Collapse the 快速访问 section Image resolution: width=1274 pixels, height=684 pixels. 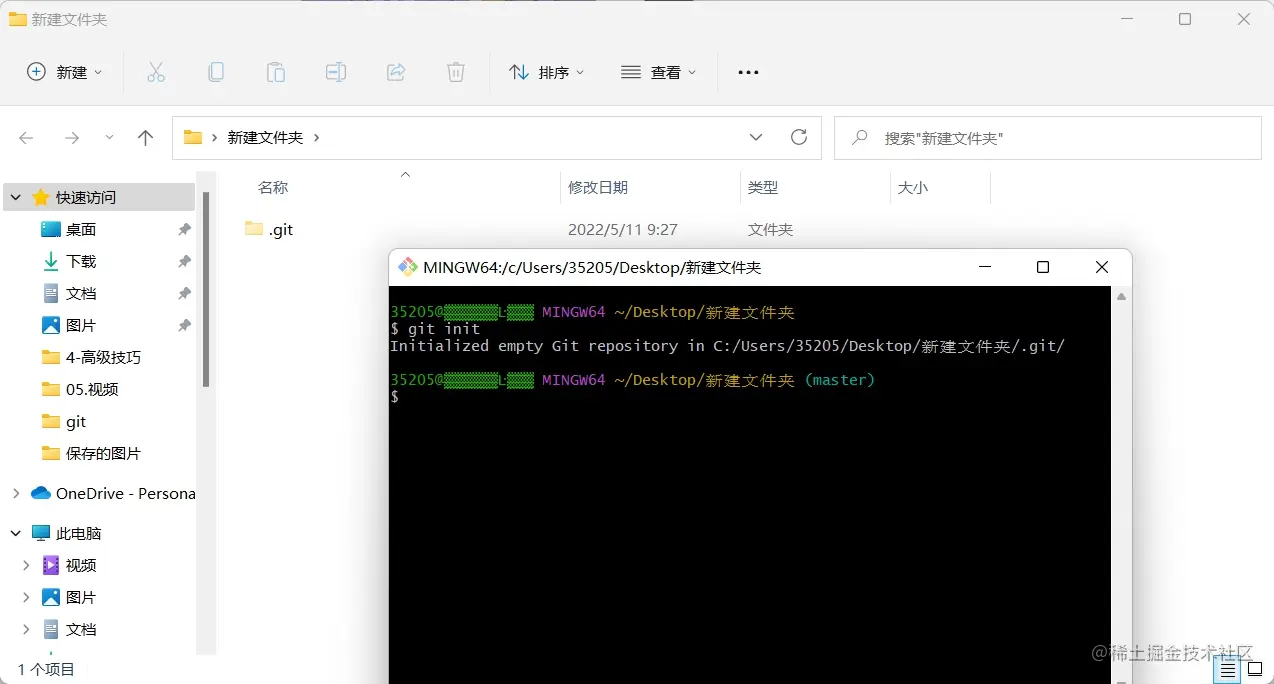[16, 198]
